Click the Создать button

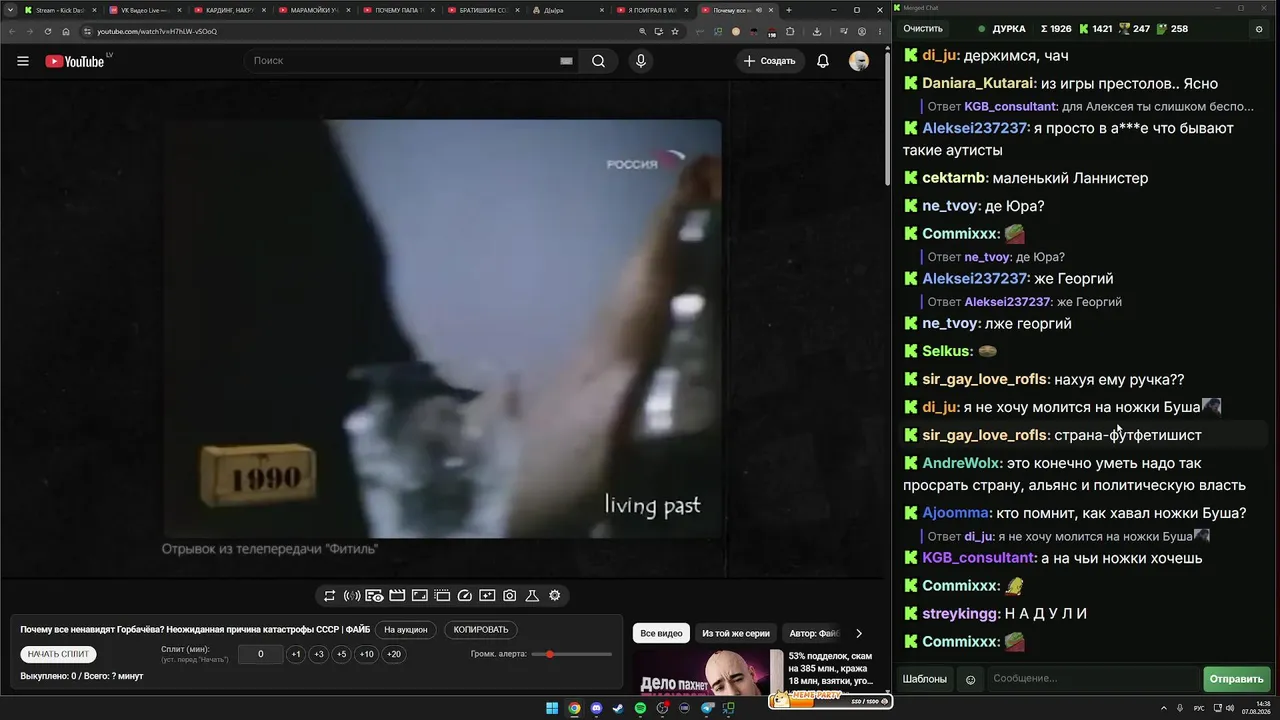pos(771,61)
